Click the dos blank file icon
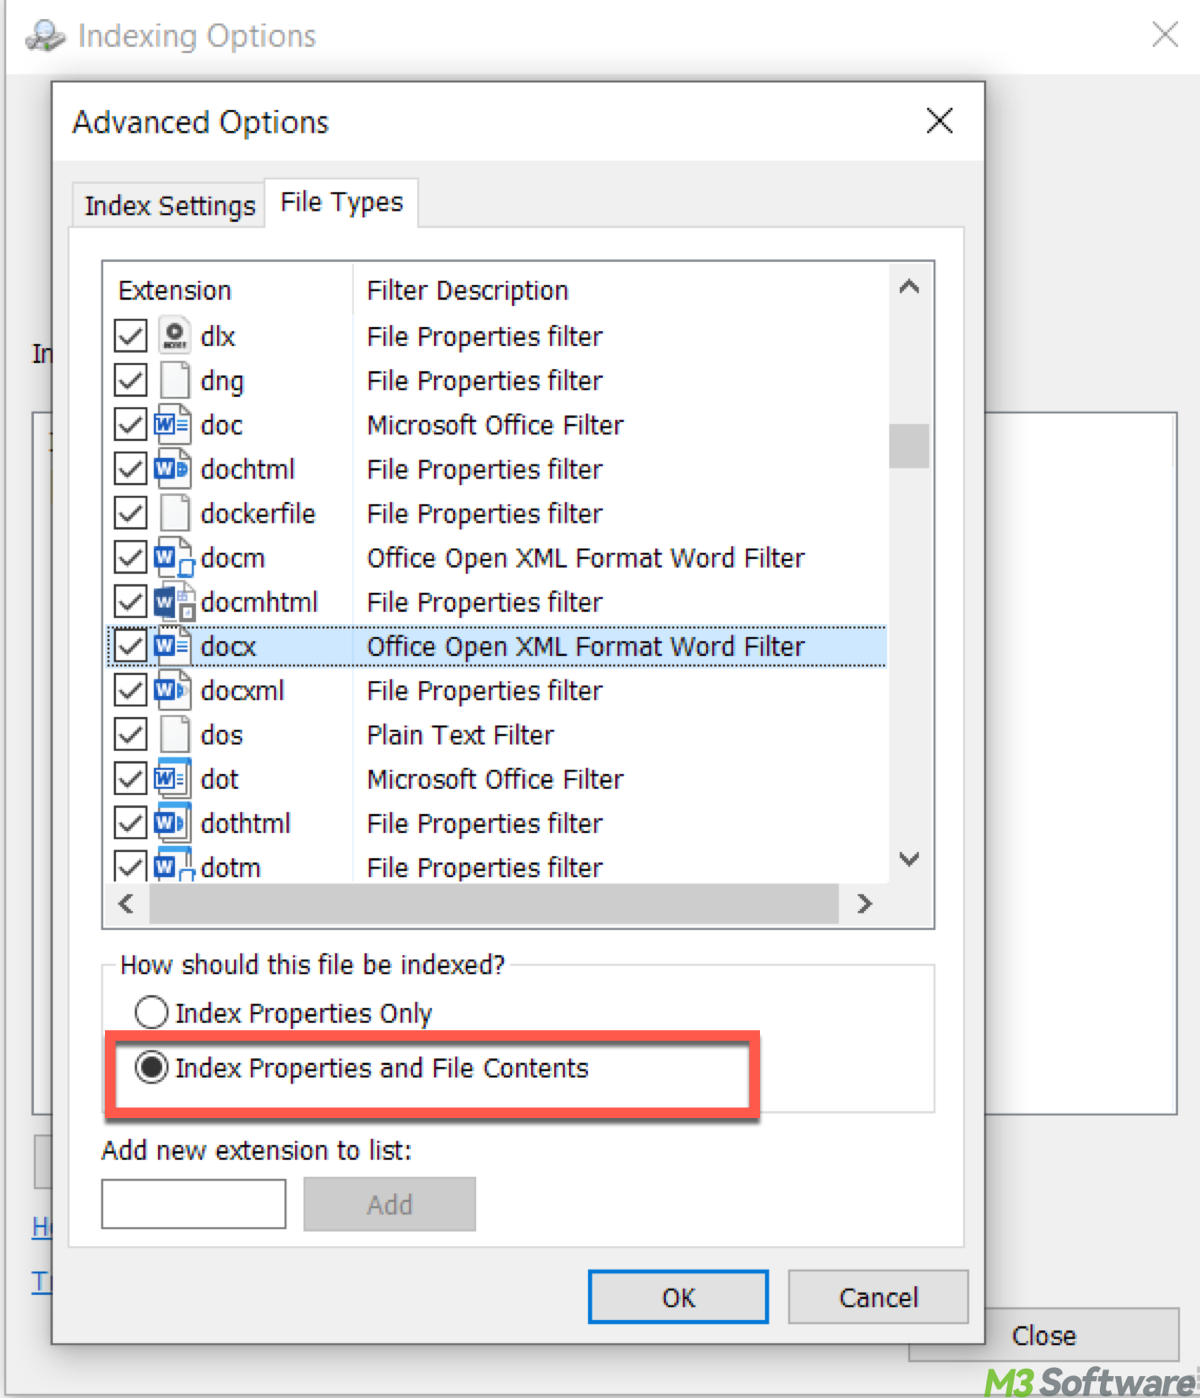Screen dimensions: 1200x1398 (x=174, y=733)
